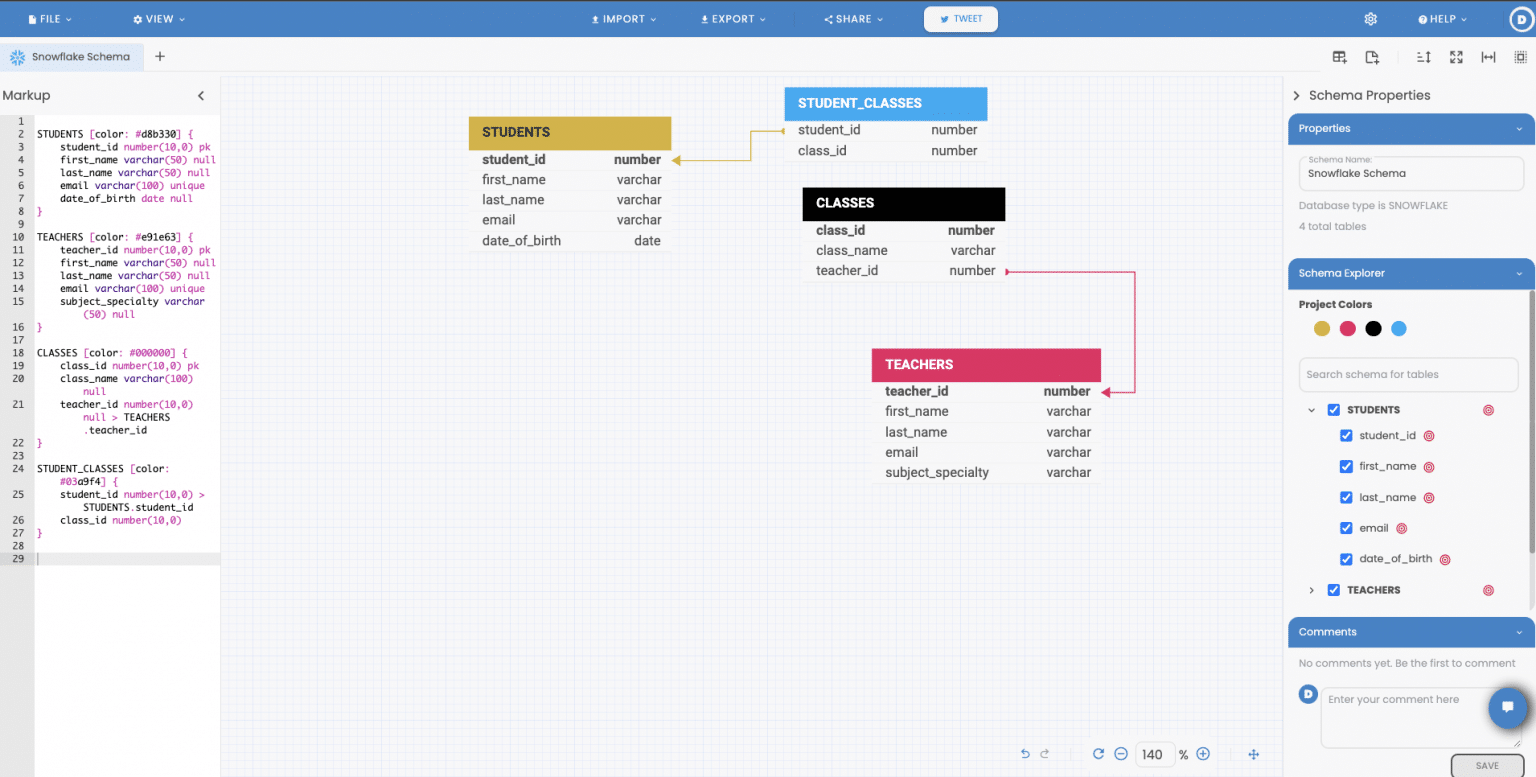
Task: Click the TWEET button
Action: pos(961,19)
